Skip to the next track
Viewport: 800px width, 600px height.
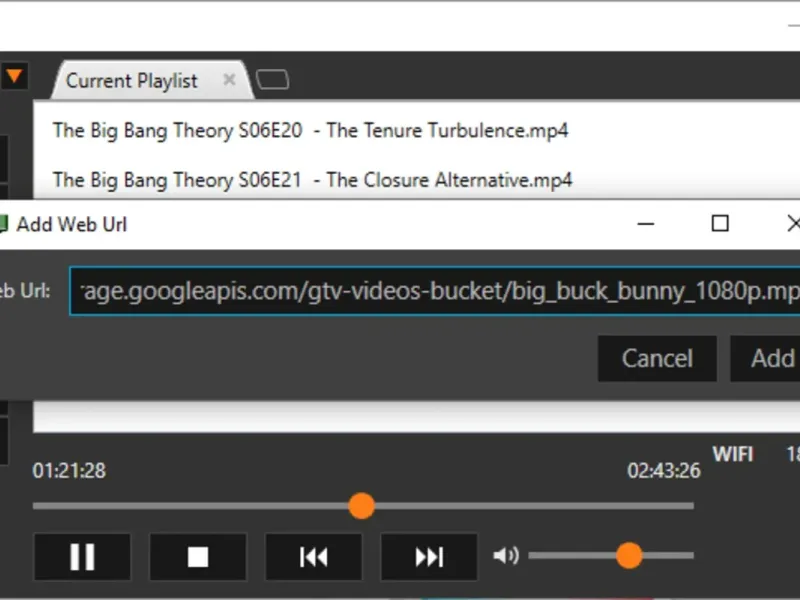tap(429, 557)
